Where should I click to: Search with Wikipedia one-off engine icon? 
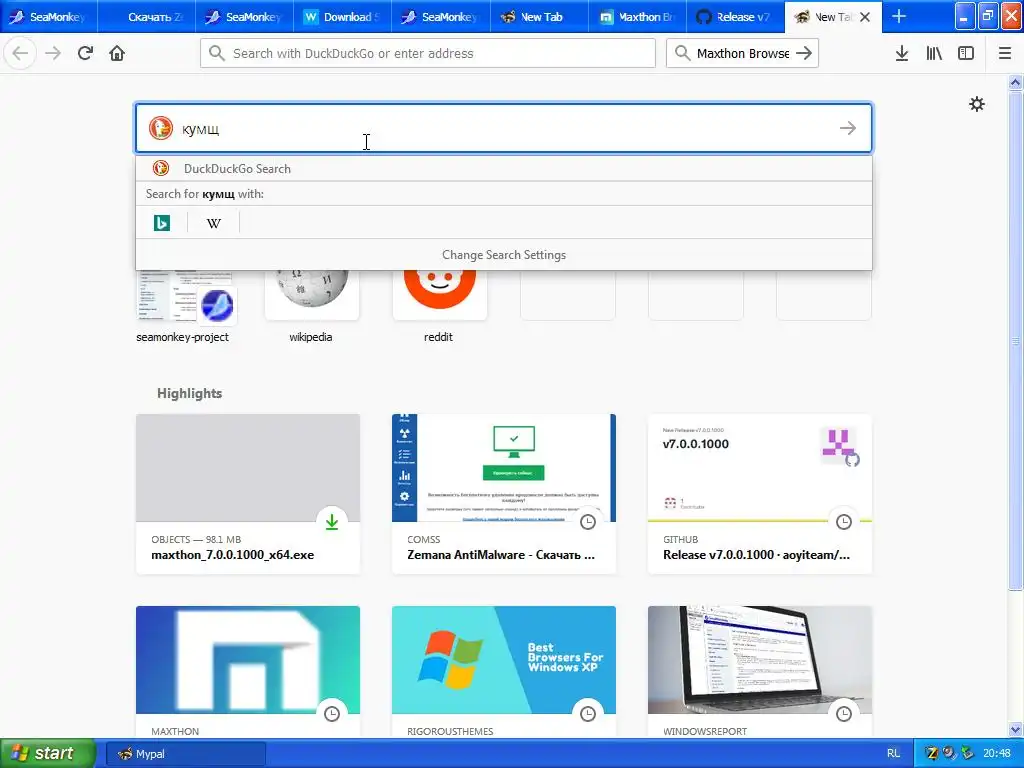tap(214, 223)
